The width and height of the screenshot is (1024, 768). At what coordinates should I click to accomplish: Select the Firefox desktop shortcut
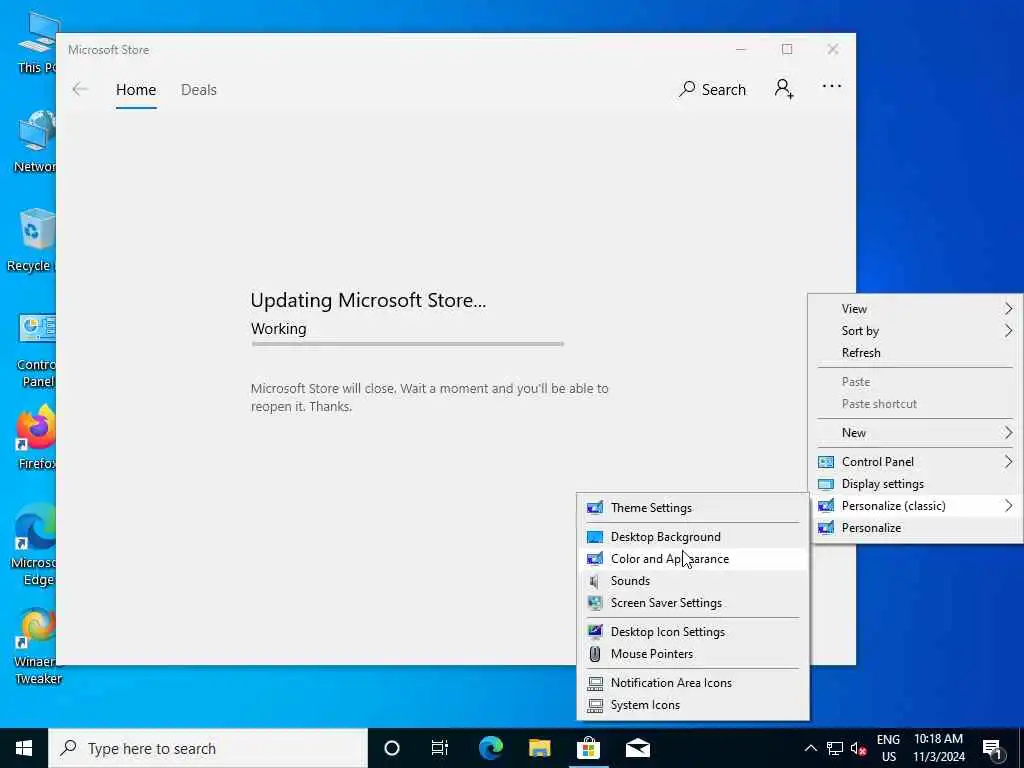tap(36, 438)
